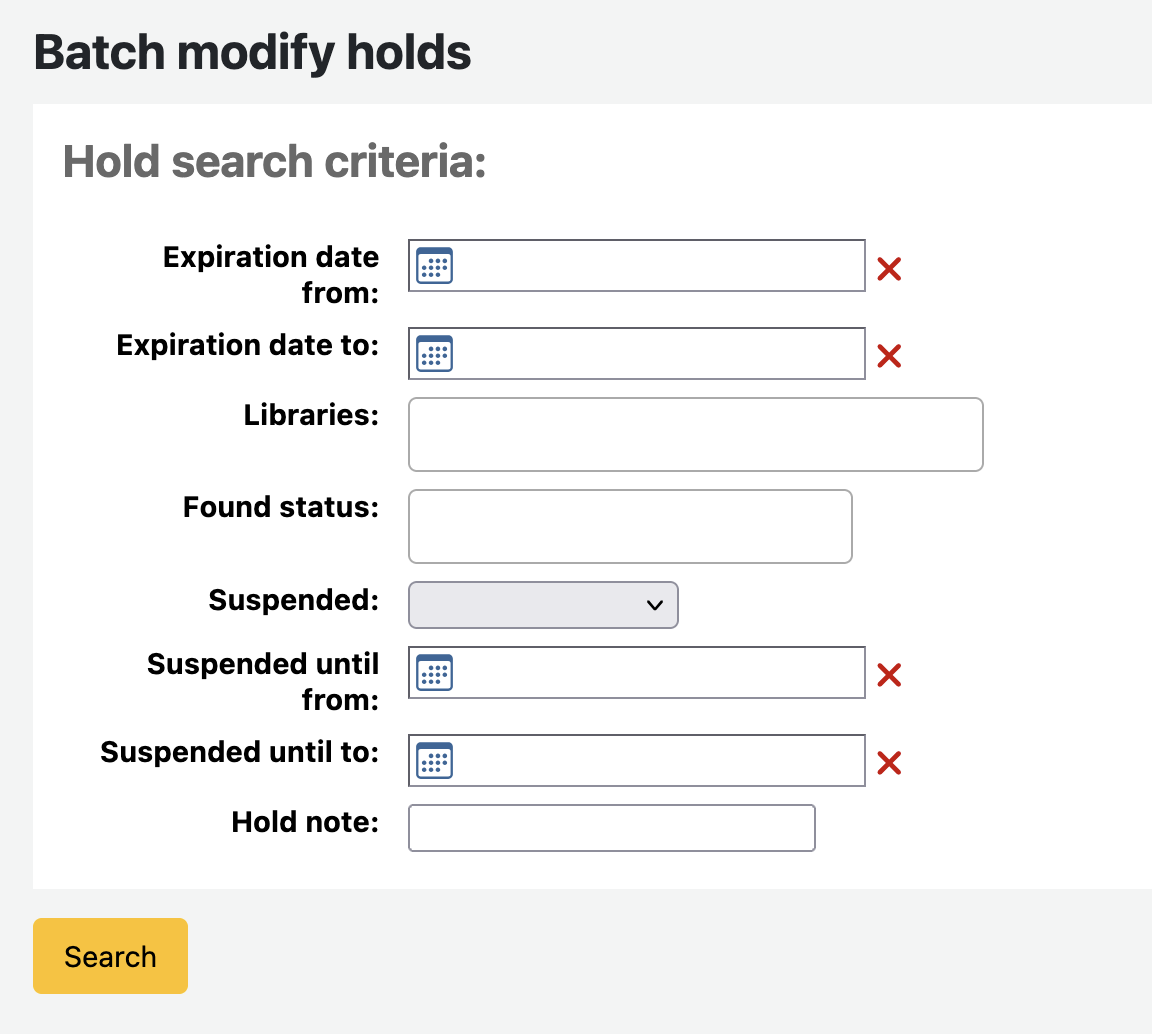The image size is (1152, 1034).
Task: Clear the Suspended until from date
Action: tap(889, 675)
